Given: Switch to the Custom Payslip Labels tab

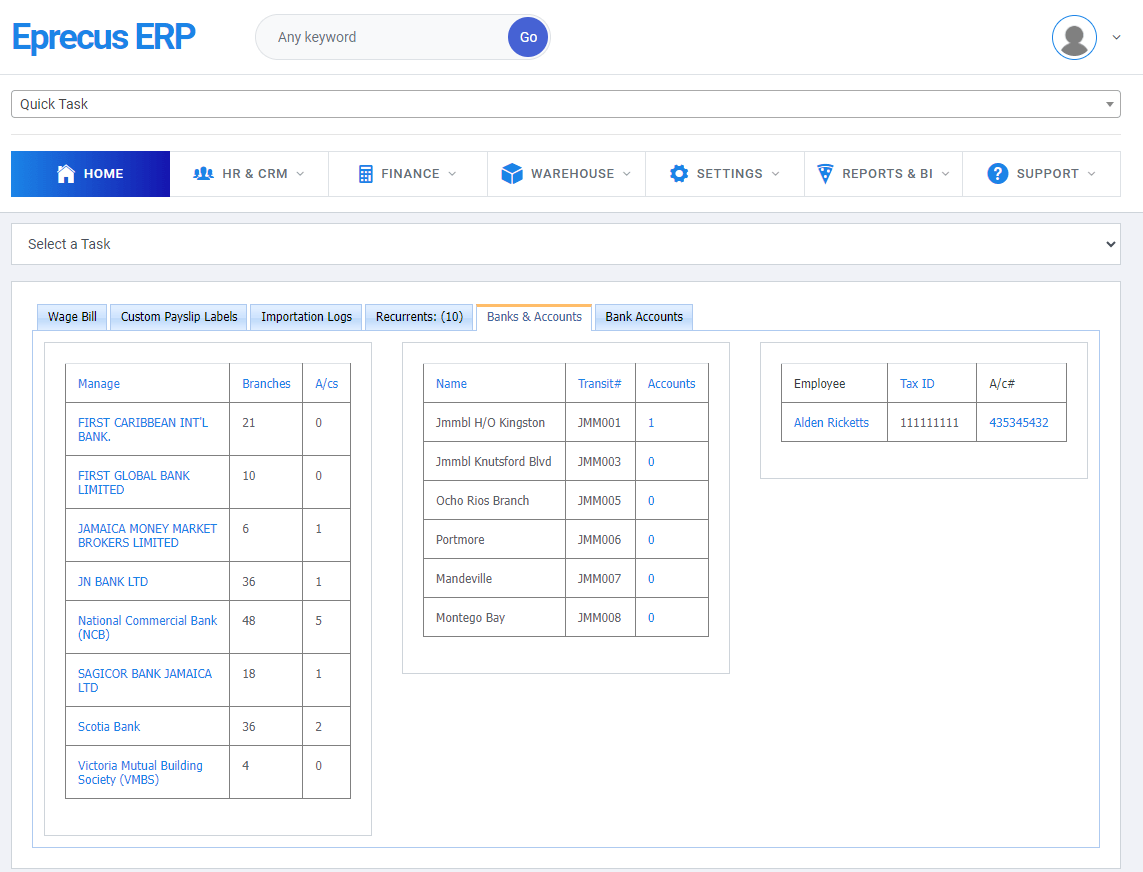Looking at the screenshot, I should [x=179, y=317].
